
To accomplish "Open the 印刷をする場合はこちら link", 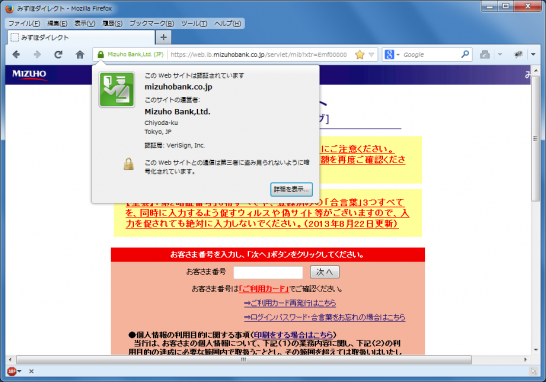I will [x=293, y=335].
